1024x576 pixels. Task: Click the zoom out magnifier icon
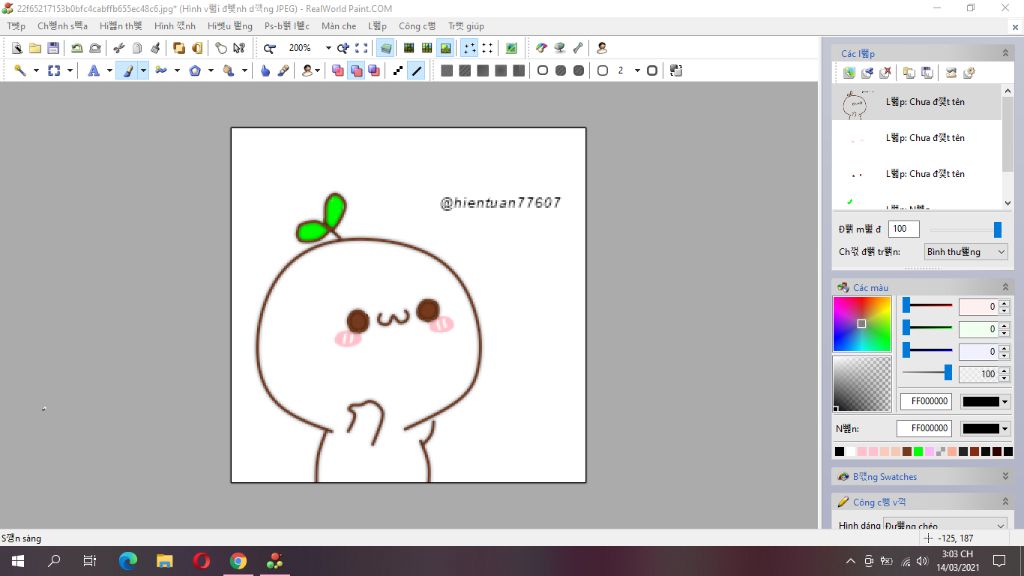click(270, 48)
